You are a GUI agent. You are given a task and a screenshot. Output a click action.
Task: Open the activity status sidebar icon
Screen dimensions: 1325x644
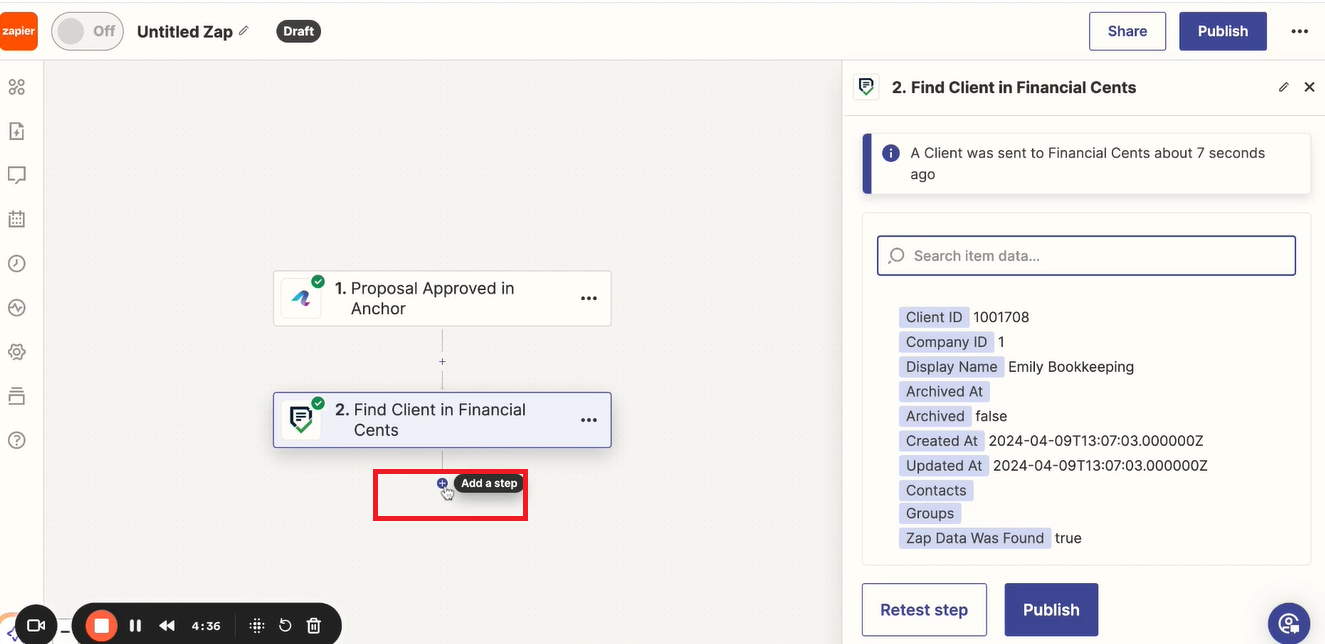point(16,308)
